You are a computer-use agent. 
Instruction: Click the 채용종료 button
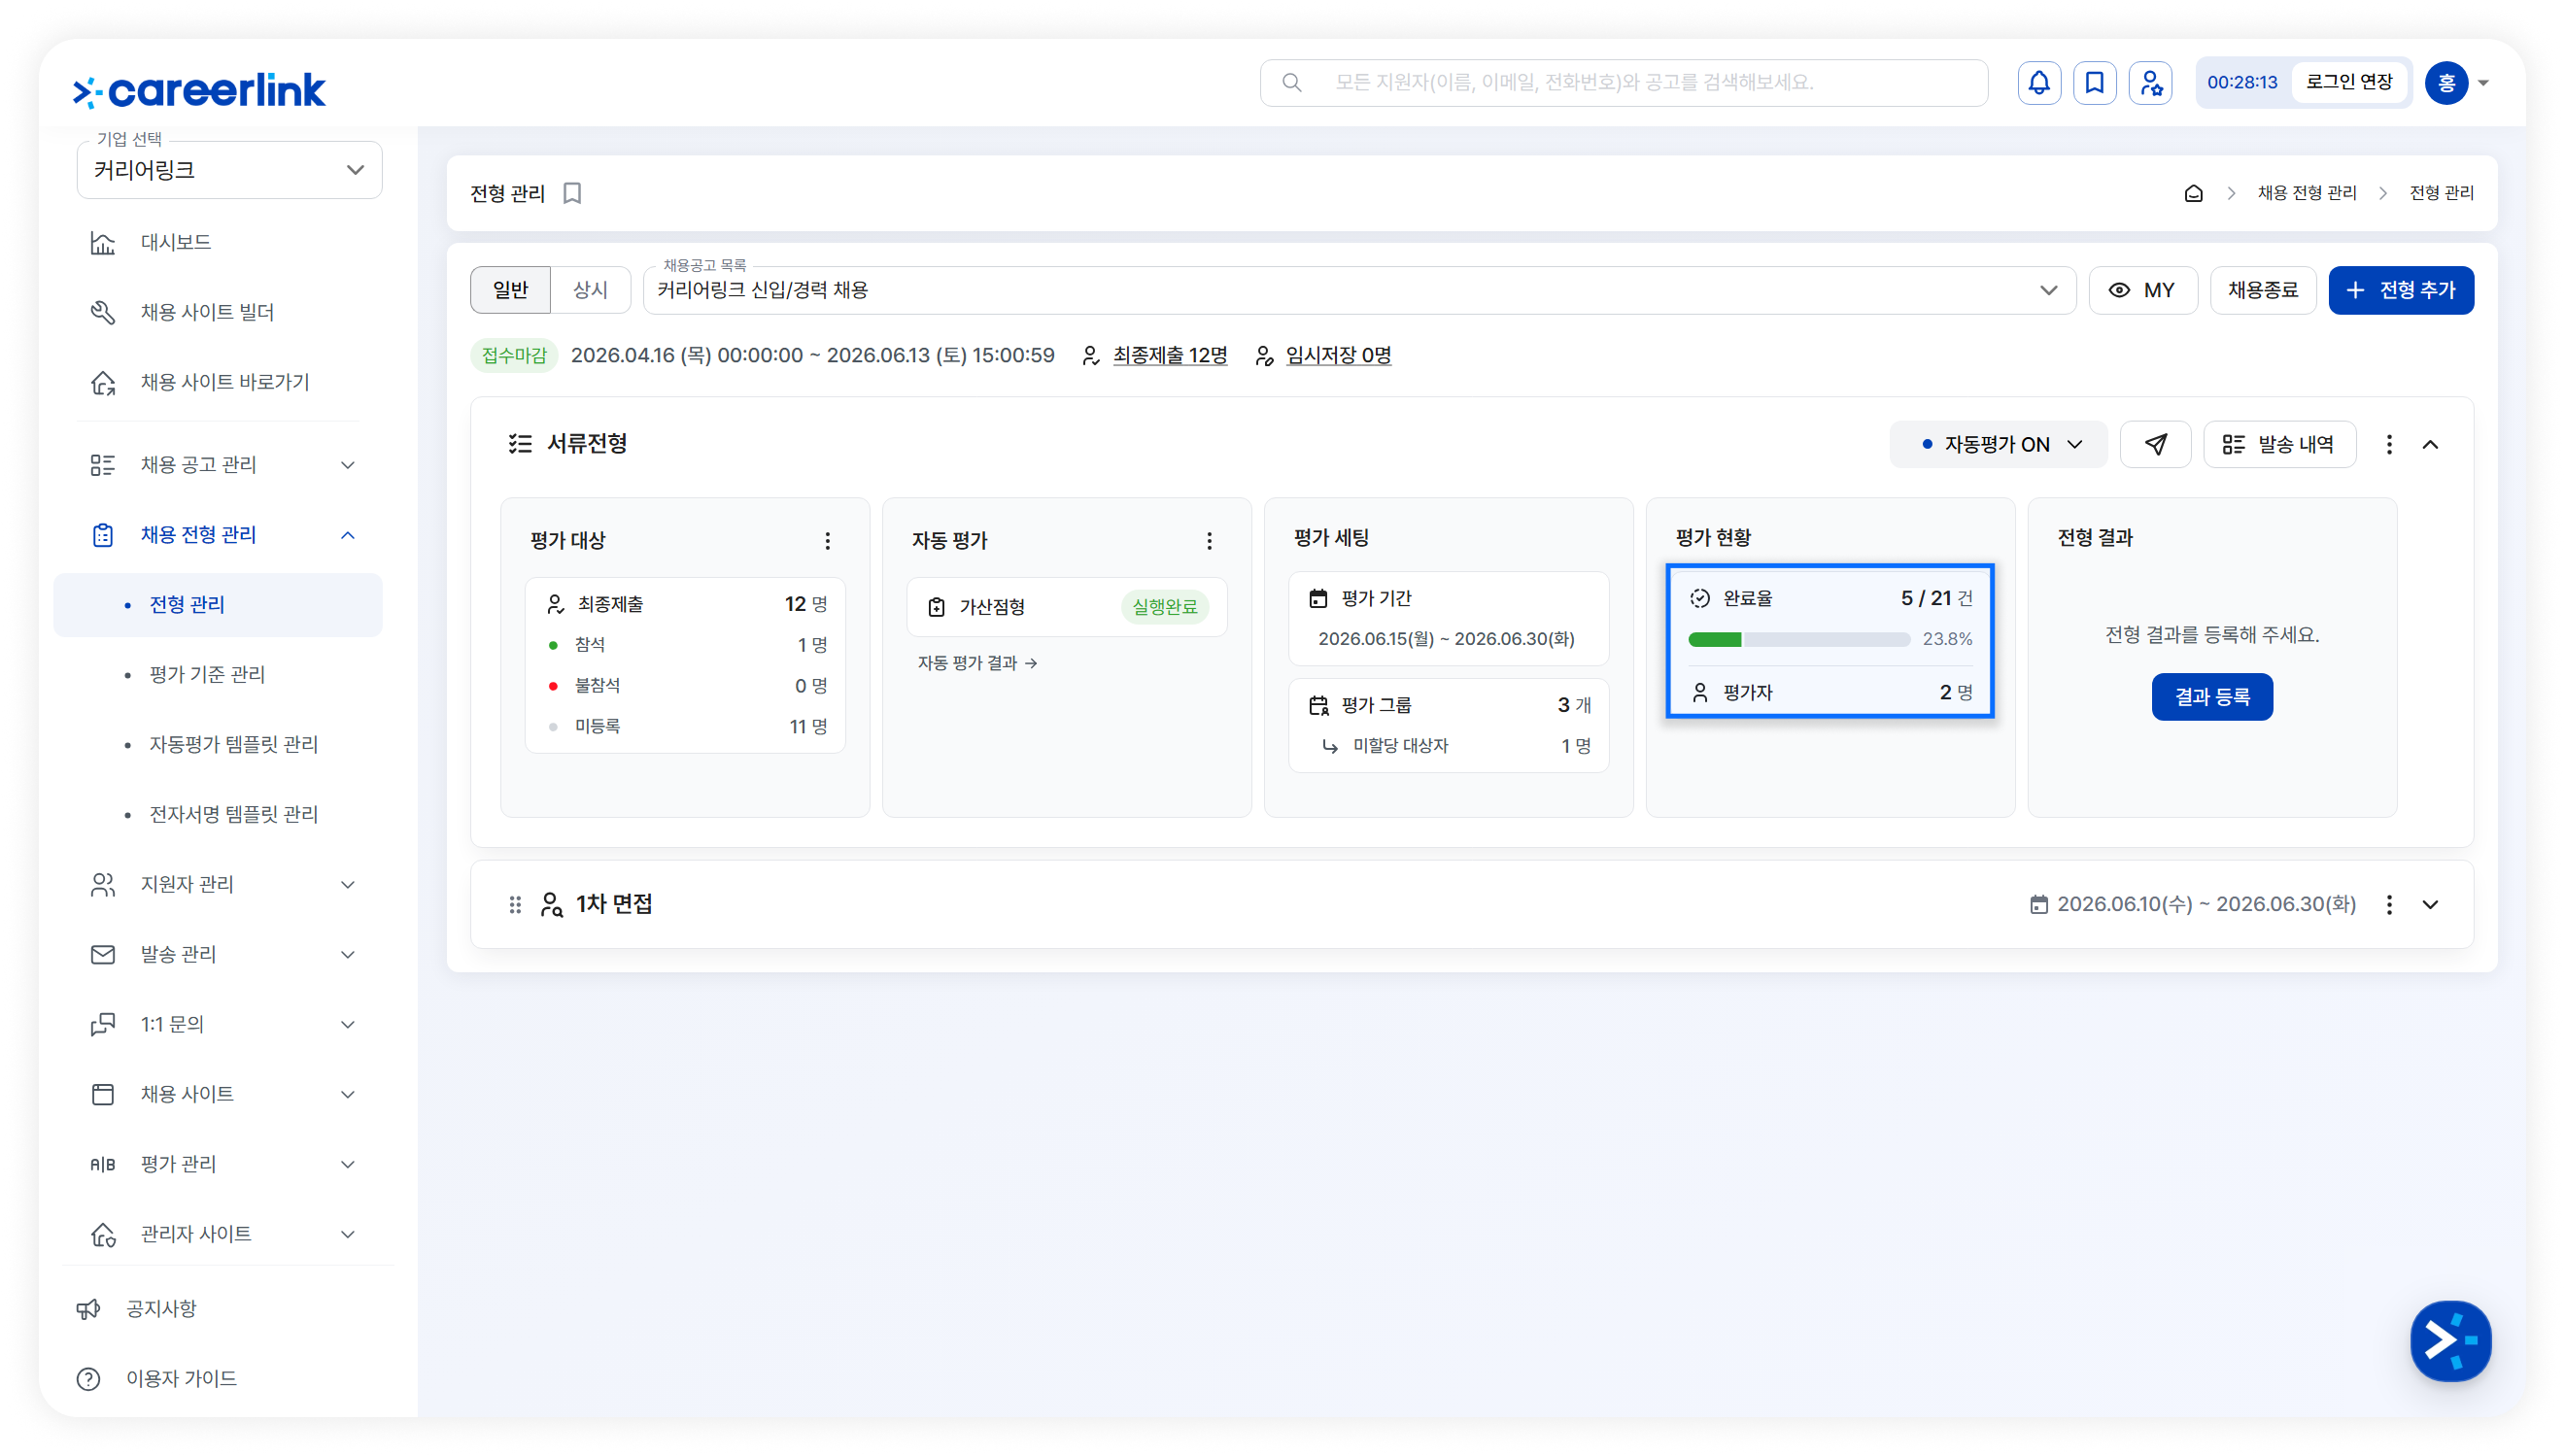tap(2262, 290)
